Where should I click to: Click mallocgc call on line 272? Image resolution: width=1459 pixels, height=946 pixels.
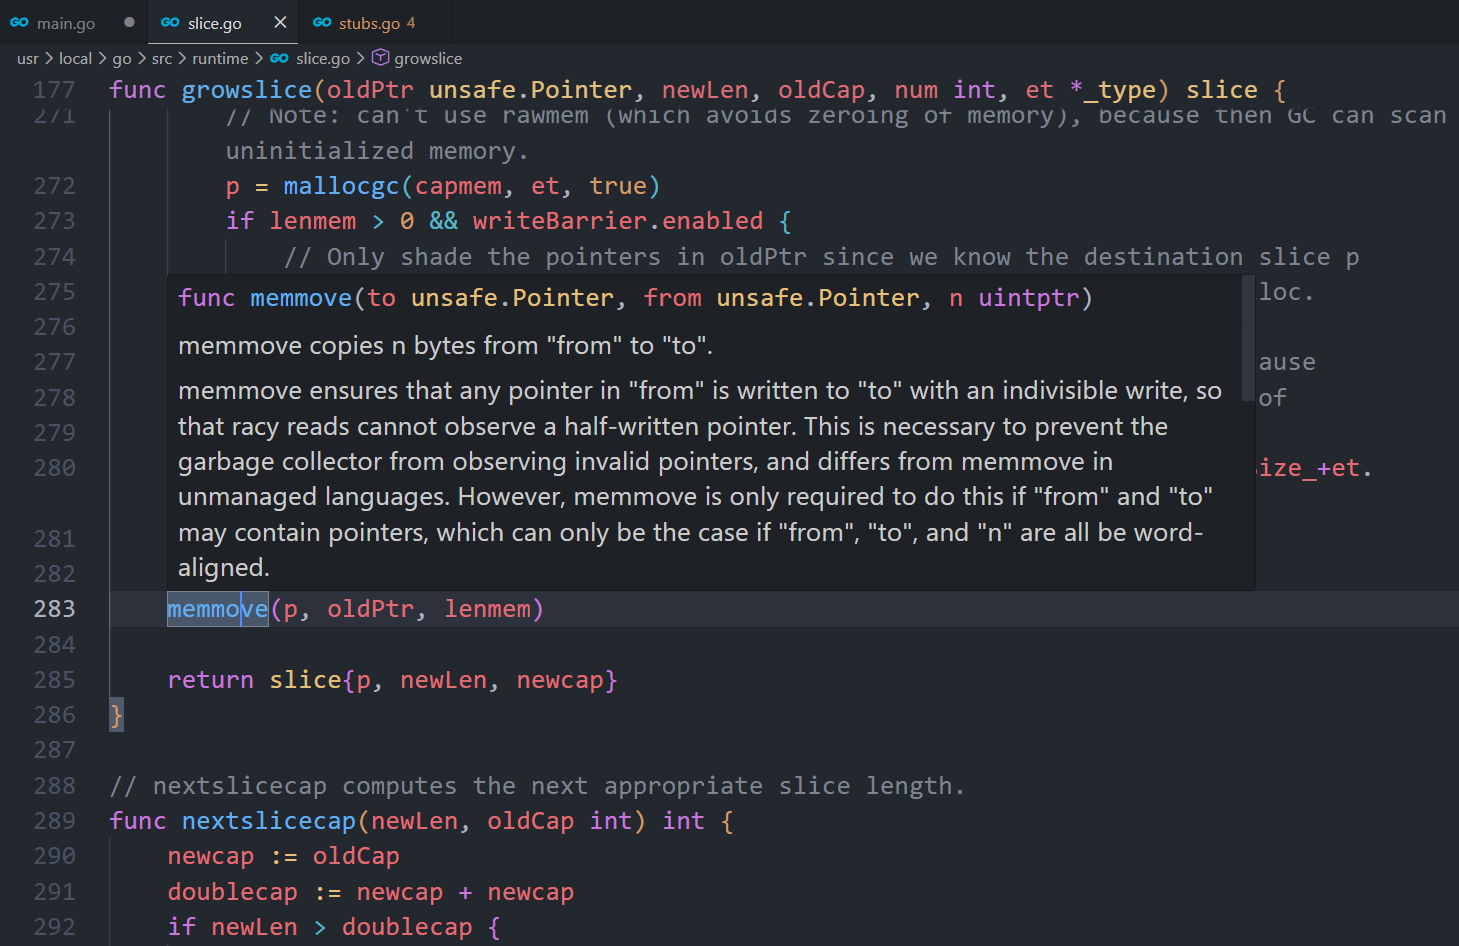342,186
